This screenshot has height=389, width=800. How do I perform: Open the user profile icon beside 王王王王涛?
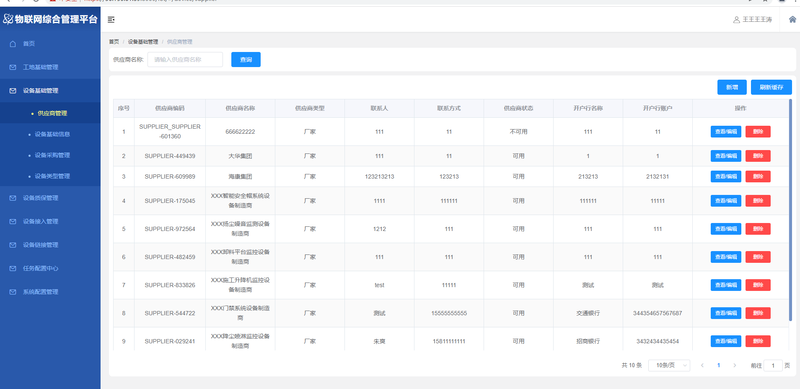(736, 20)
